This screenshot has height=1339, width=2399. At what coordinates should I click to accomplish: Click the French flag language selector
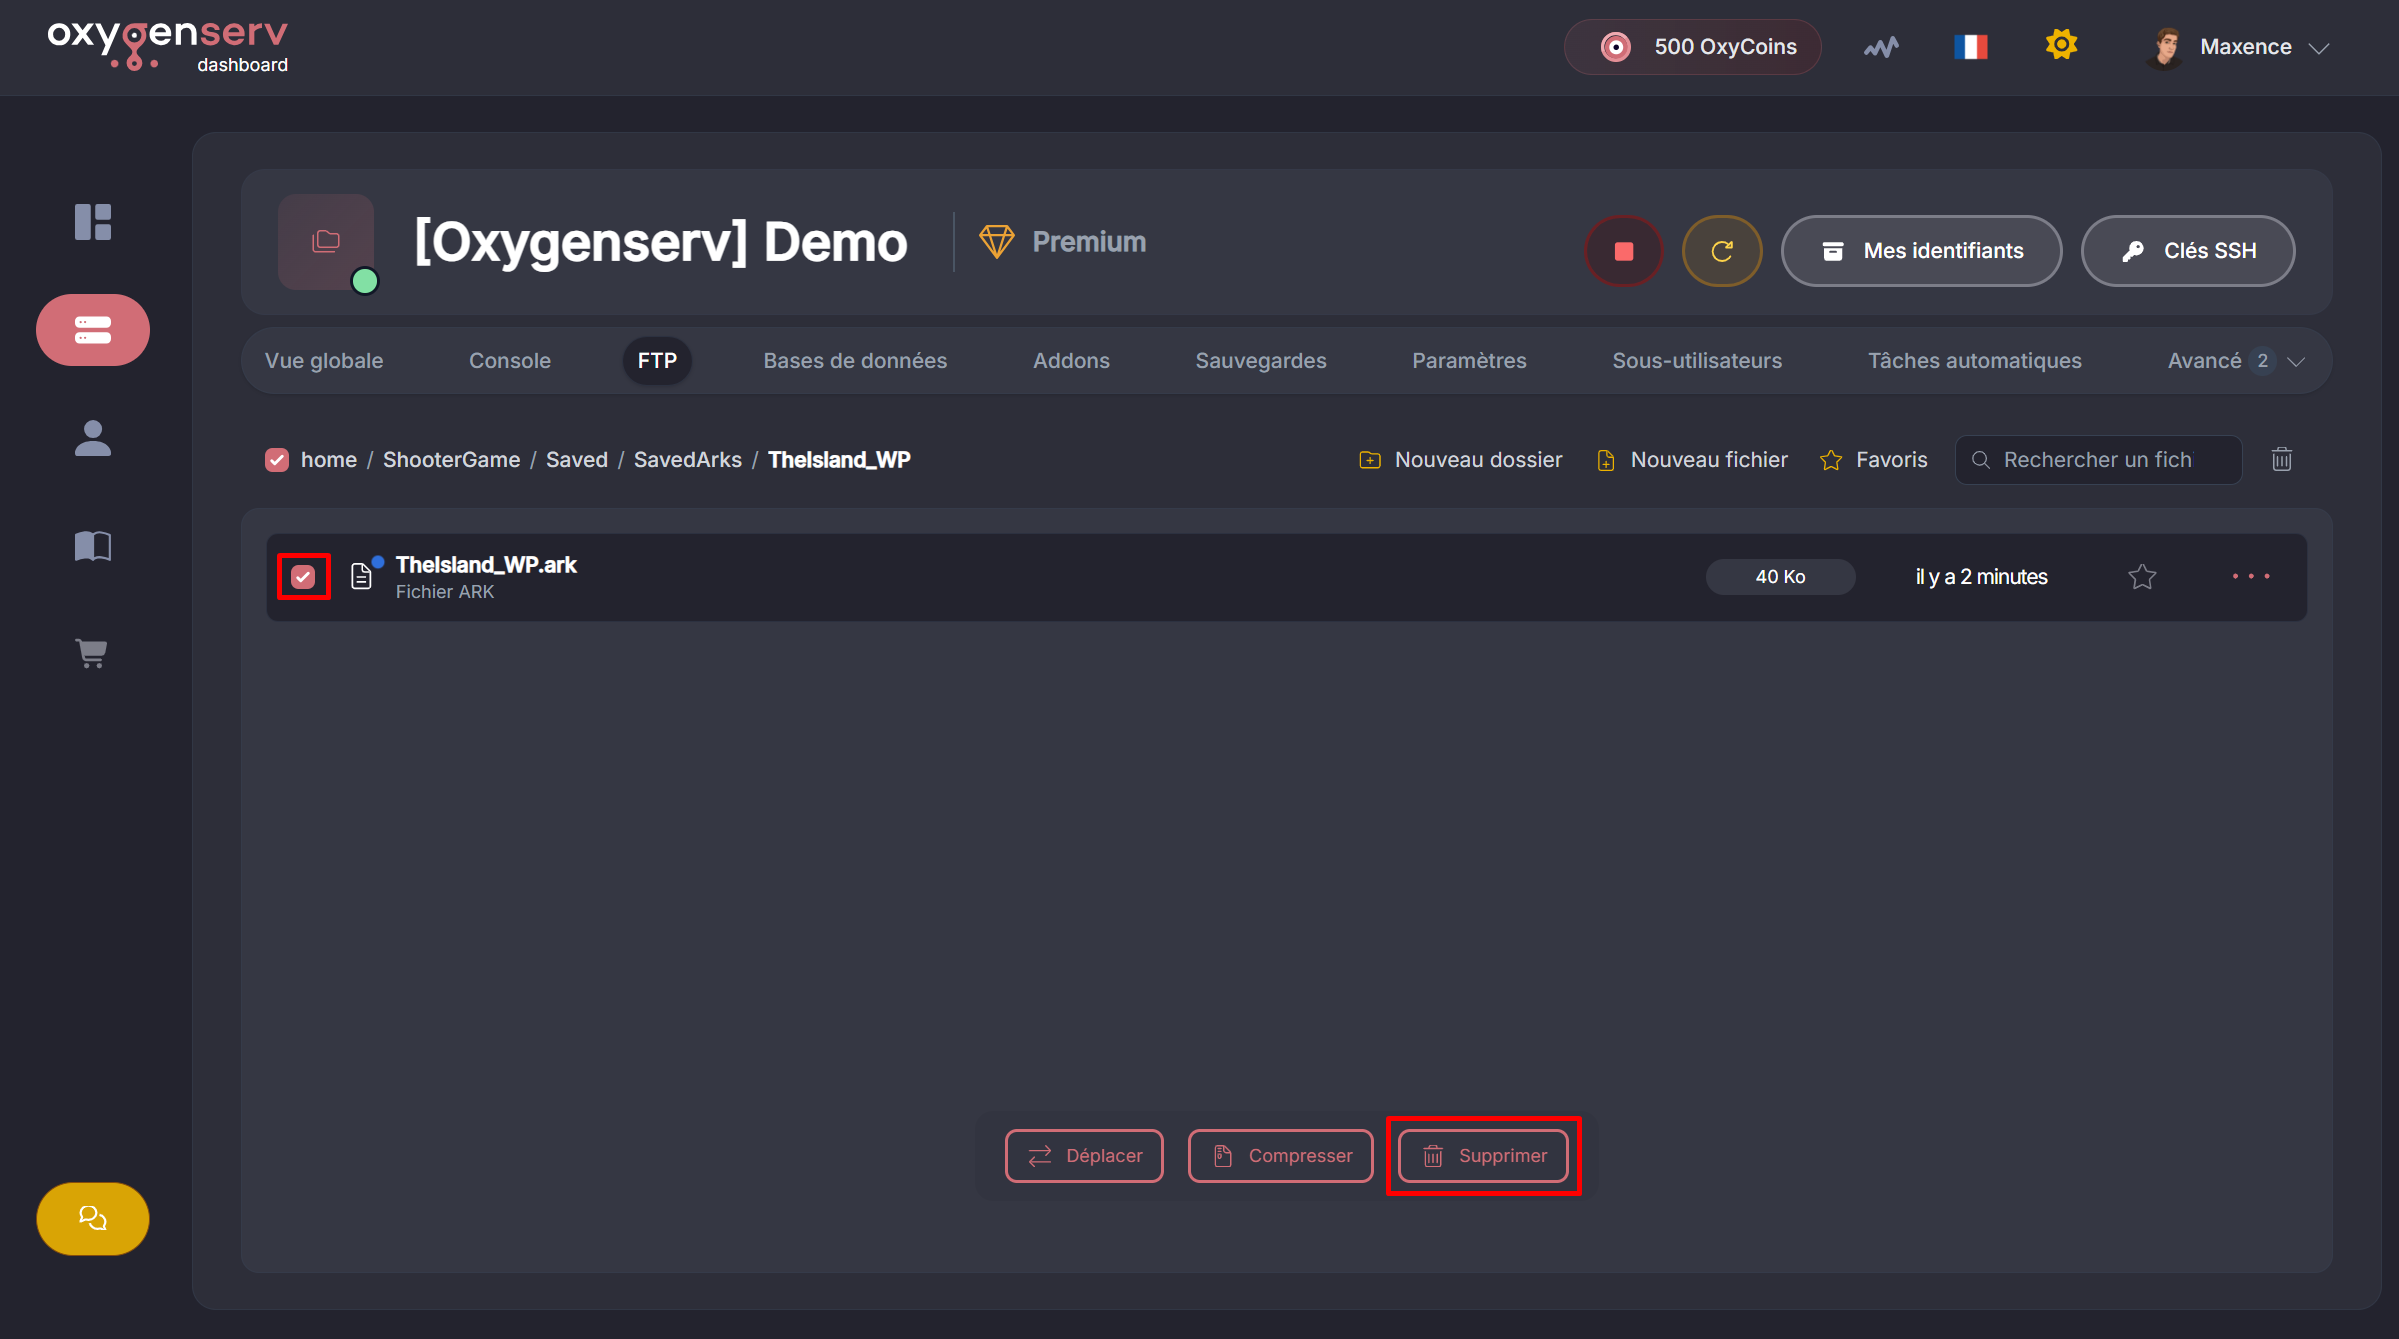[x=1970, y=47]
